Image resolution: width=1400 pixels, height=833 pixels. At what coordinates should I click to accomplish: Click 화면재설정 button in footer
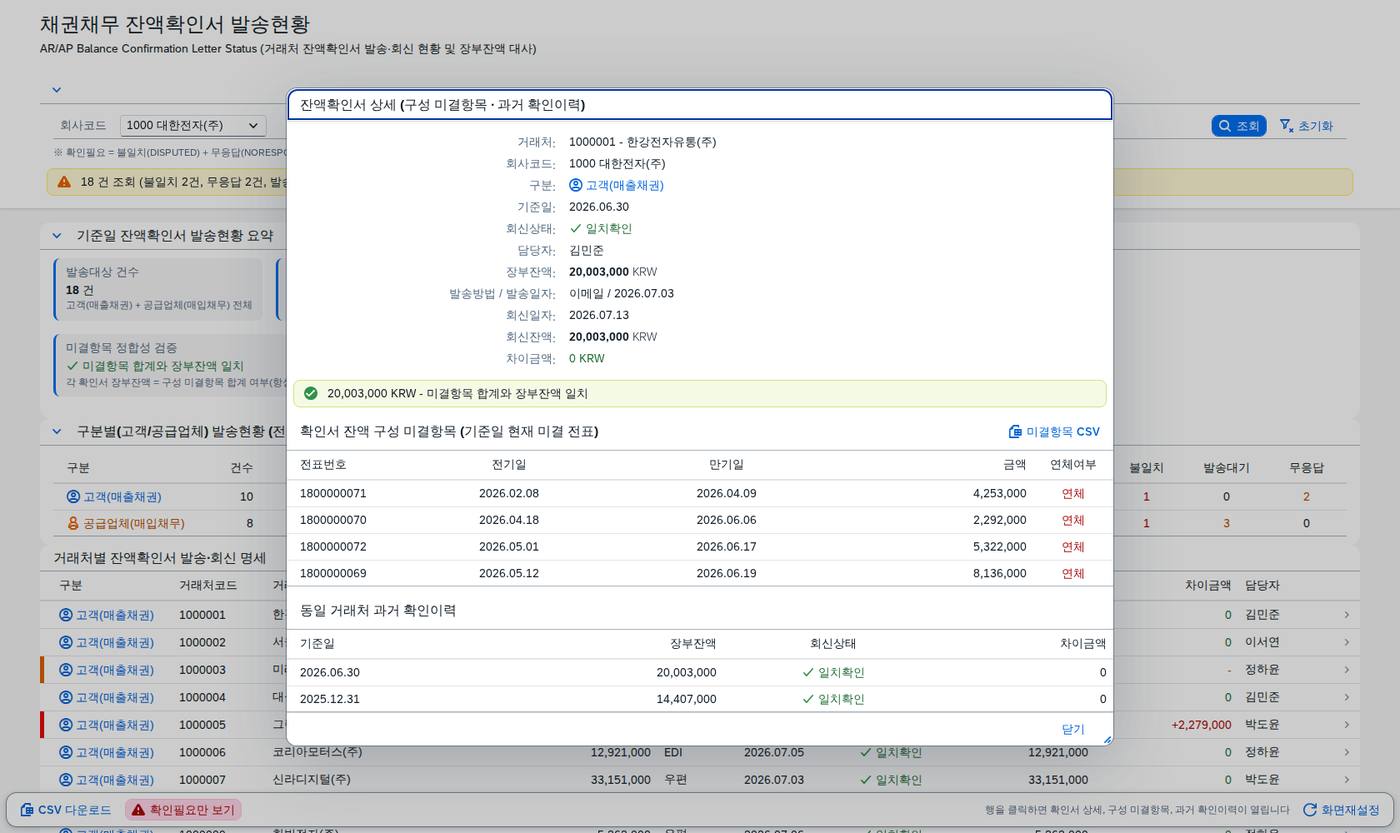(1341, 810)
